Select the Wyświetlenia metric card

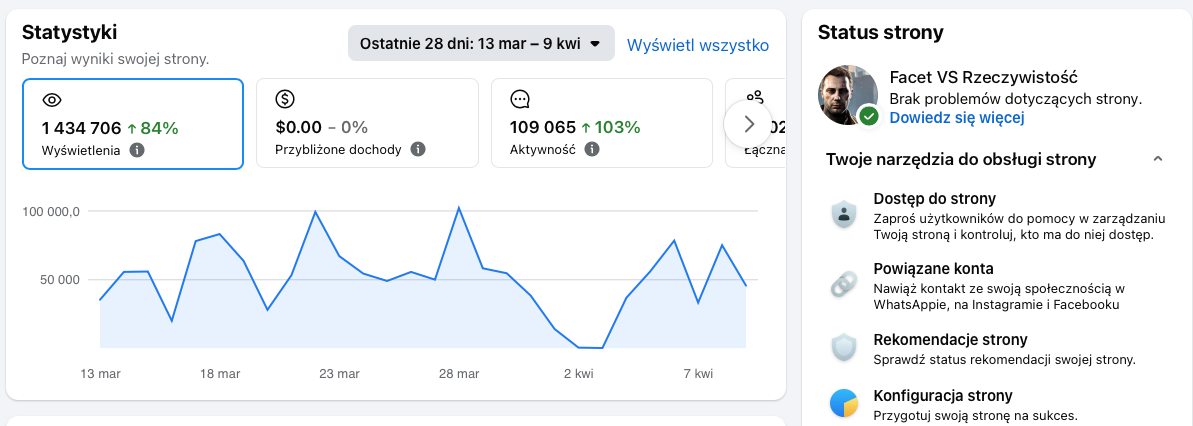click(132, 124)
